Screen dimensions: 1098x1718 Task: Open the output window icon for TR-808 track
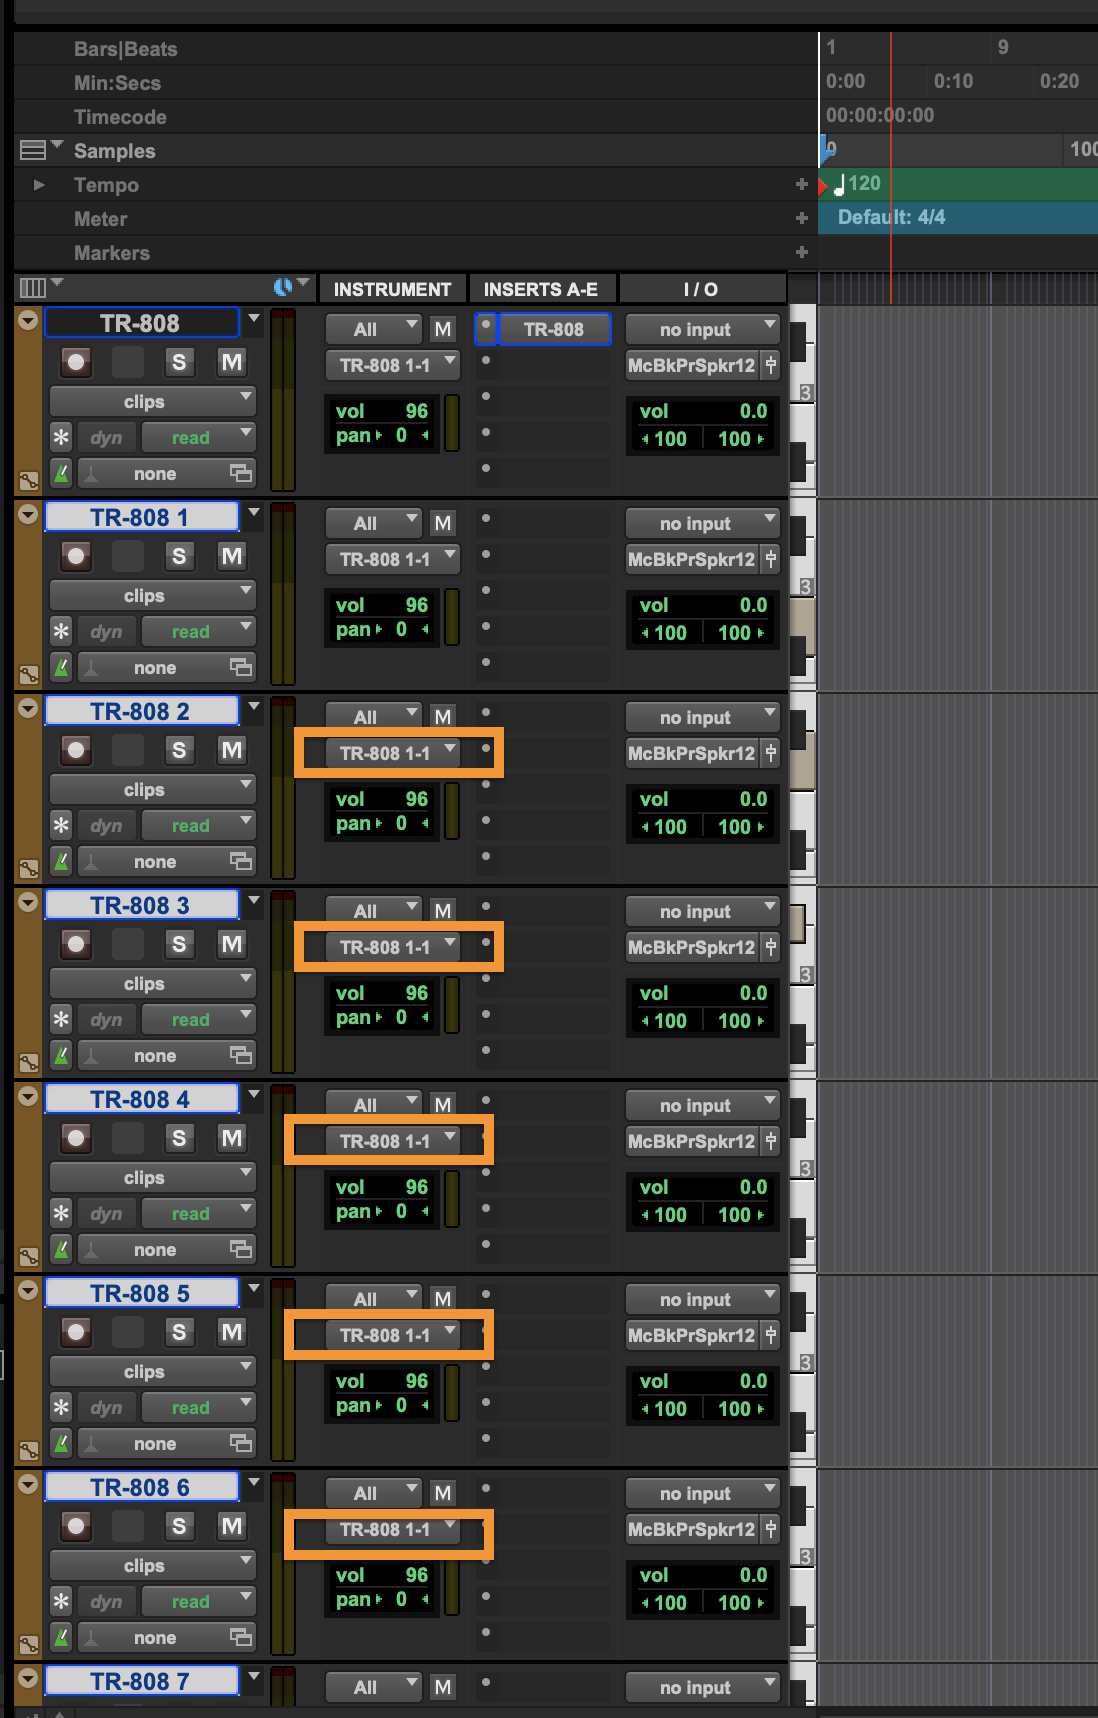coord(770,365)
